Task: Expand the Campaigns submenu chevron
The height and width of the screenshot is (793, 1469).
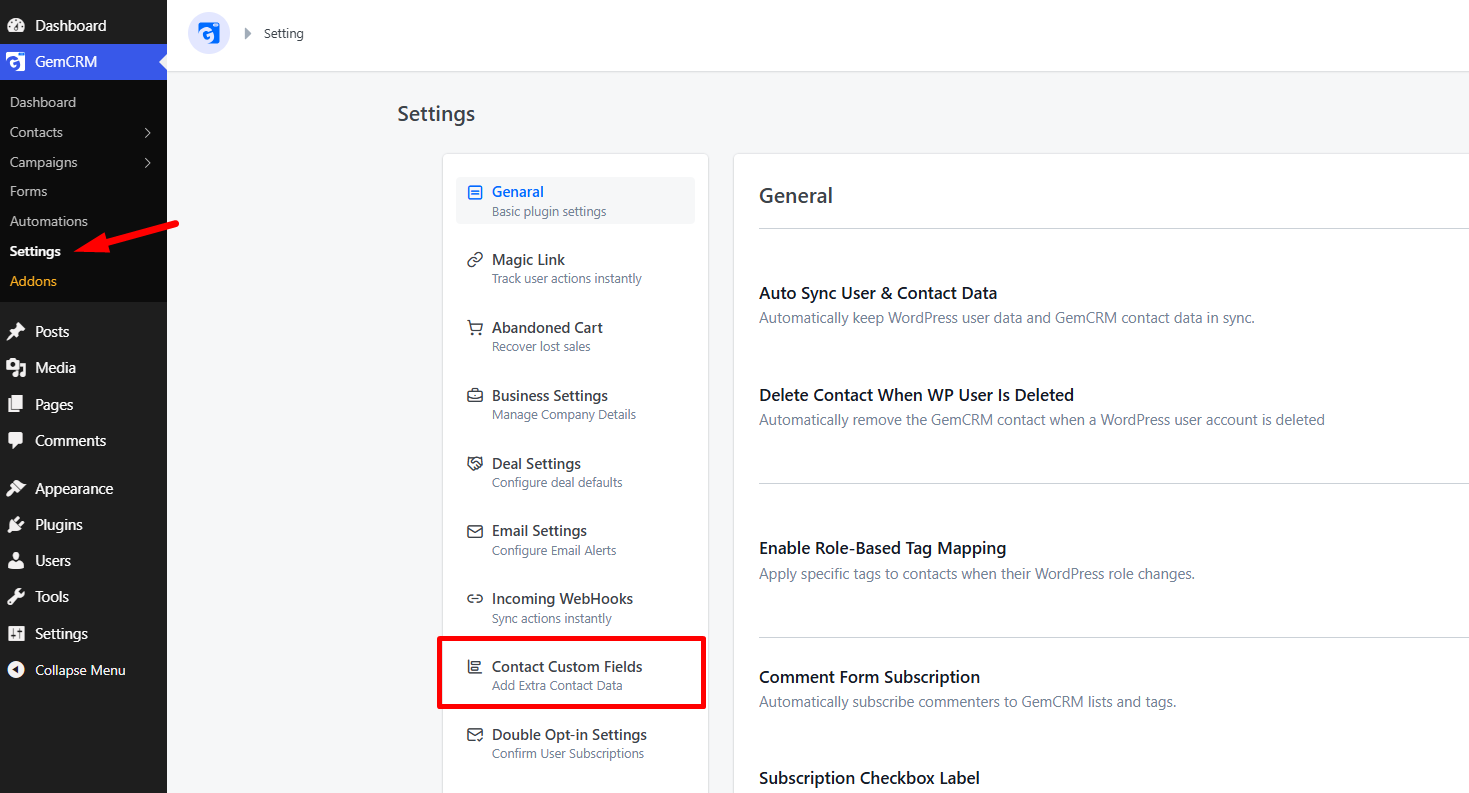Action: click(148, 163)
